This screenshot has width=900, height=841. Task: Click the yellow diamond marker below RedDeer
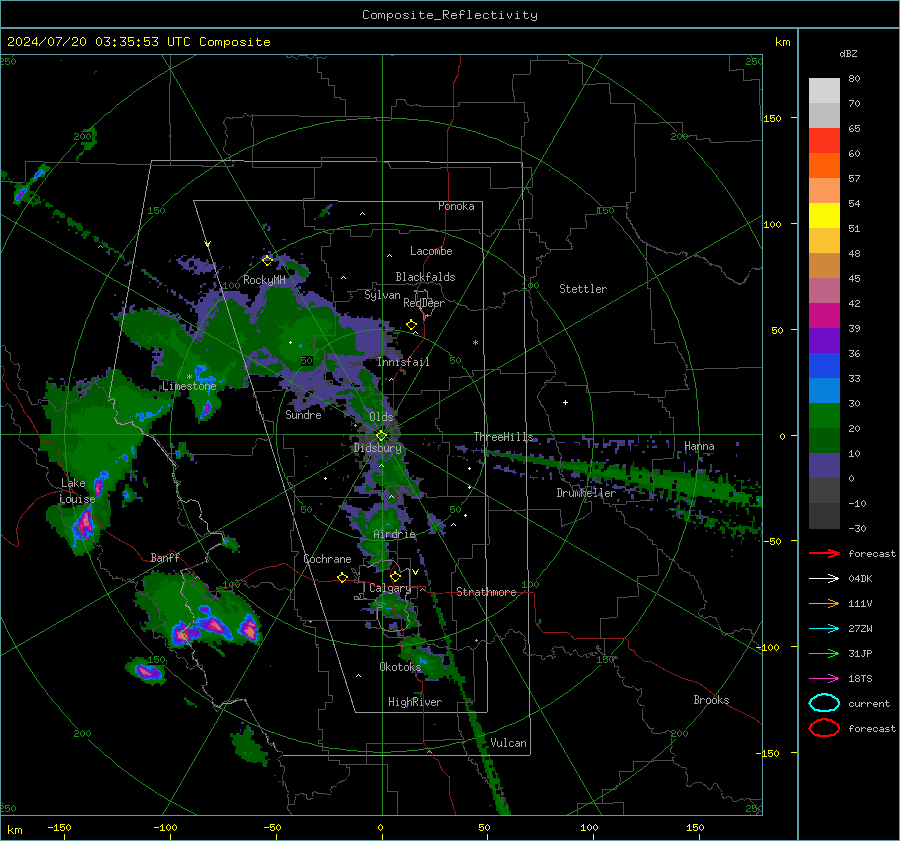pyautogui.click(x=411, y=325)
